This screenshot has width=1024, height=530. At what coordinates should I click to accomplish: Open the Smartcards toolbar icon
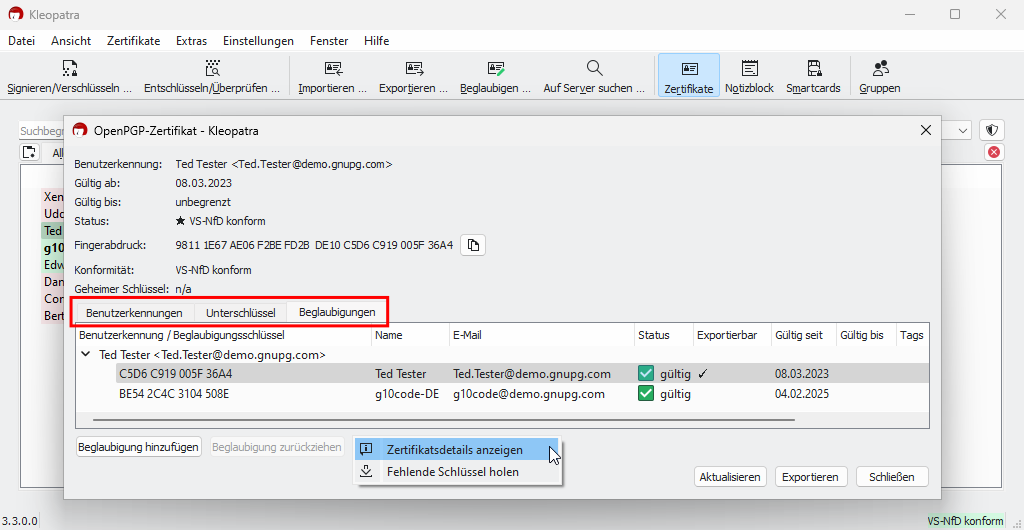point(813,69)
